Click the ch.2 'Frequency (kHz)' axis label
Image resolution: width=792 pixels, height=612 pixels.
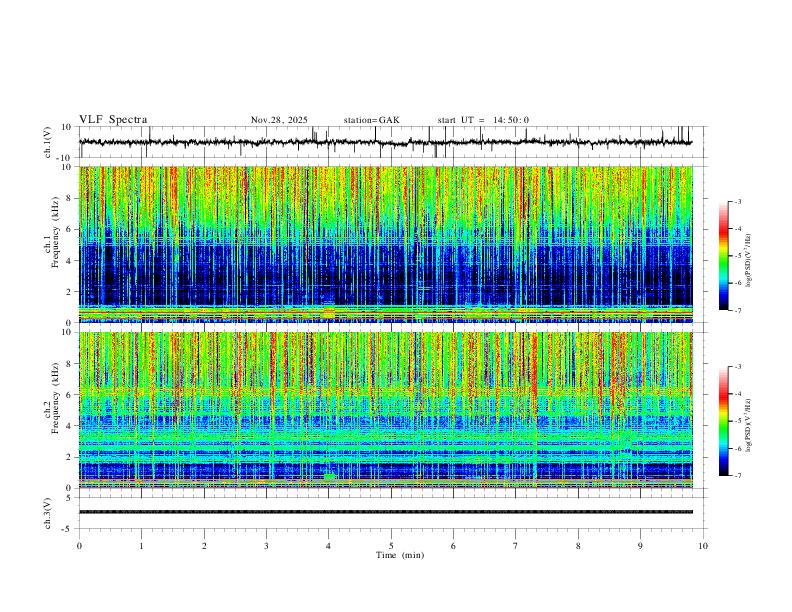click(x=56, y=398)
